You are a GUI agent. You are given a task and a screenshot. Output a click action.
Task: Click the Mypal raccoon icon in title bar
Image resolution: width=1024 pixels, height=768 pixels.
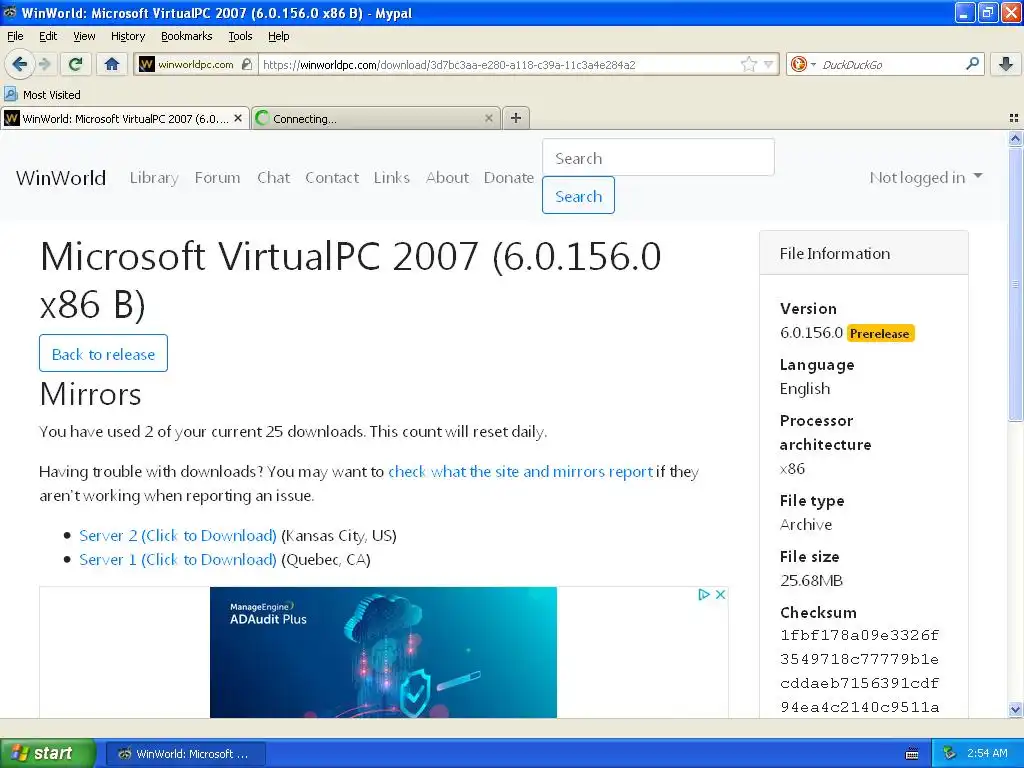point(10,12)
